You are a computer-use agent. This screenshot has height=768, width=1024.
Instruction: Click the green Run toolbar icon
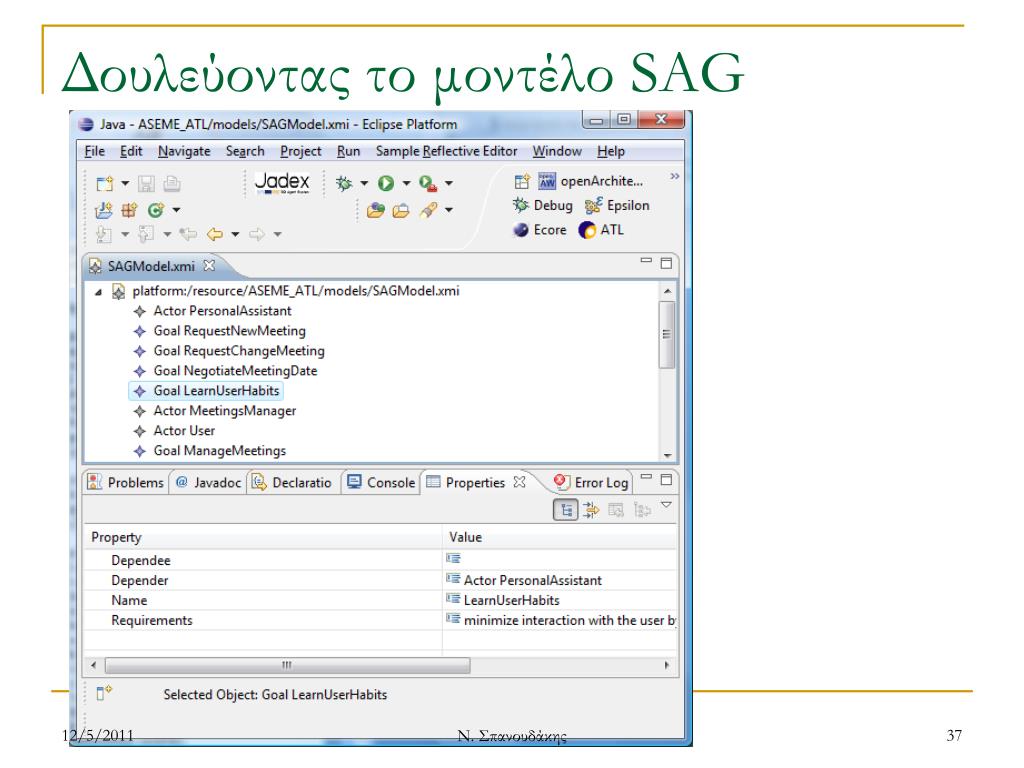coord(386,184)
